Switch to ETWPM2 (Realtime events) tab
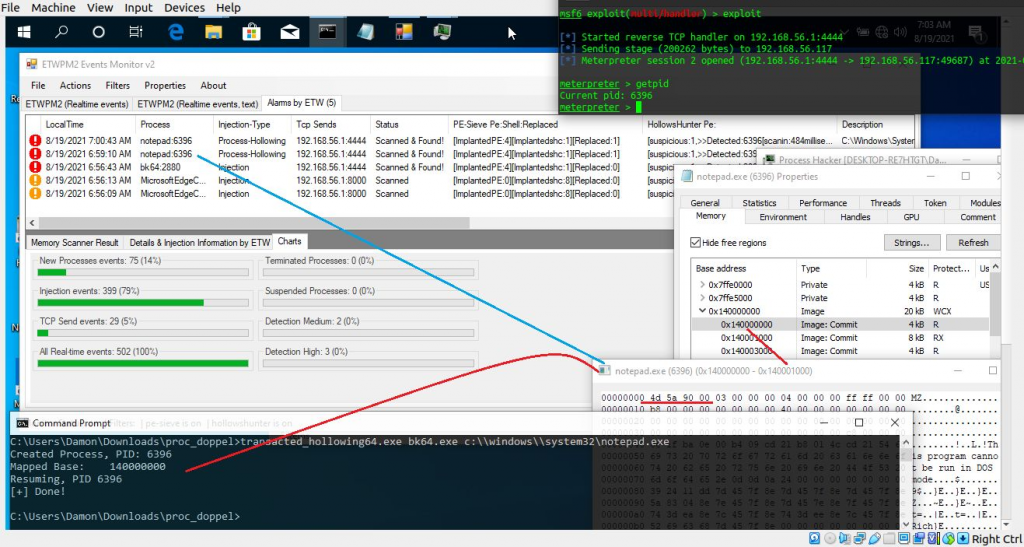The width and height of the screenshot is (1024, 547). point(76,104)
